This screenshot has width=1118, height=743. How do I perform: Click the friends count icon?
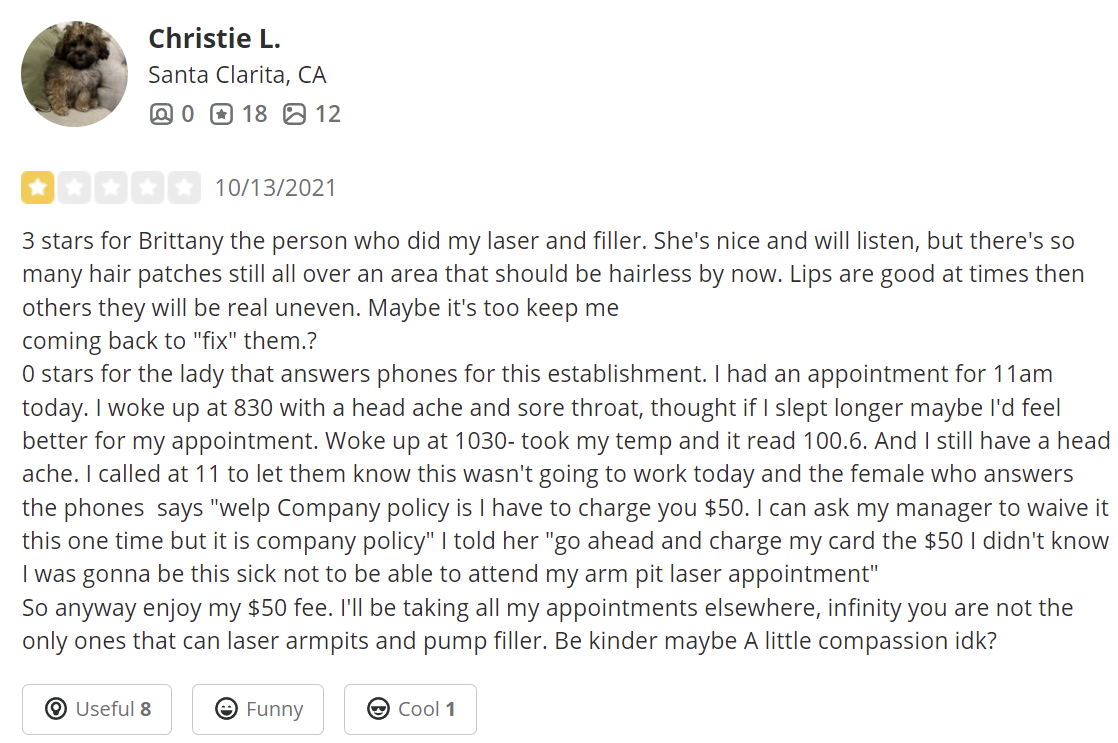click(161, 114)
